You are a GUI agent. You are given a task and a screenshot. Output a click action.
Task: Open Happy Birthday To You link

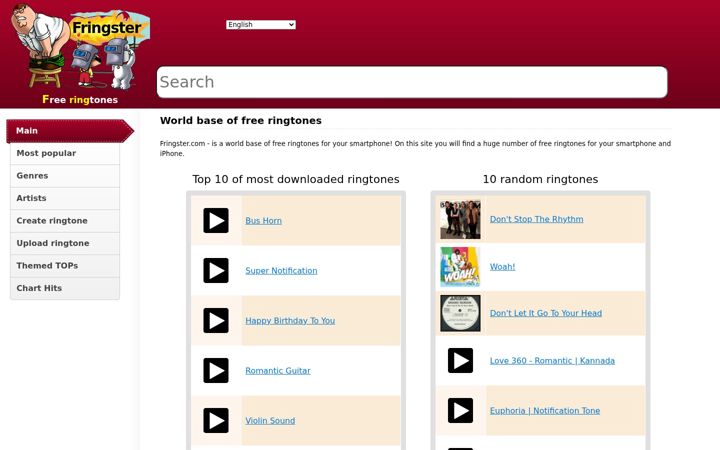(290, 321)
